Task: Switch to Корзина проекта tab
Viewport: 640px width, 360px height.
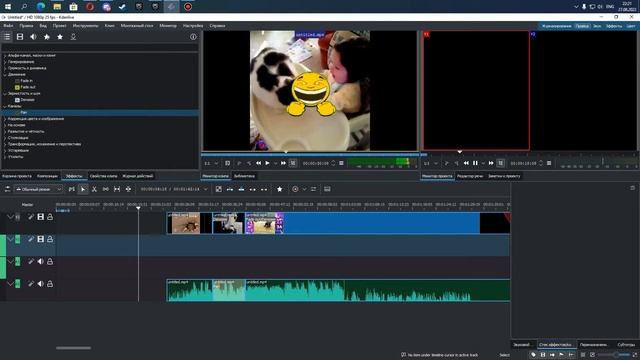Action: click(x=17, y=176)
